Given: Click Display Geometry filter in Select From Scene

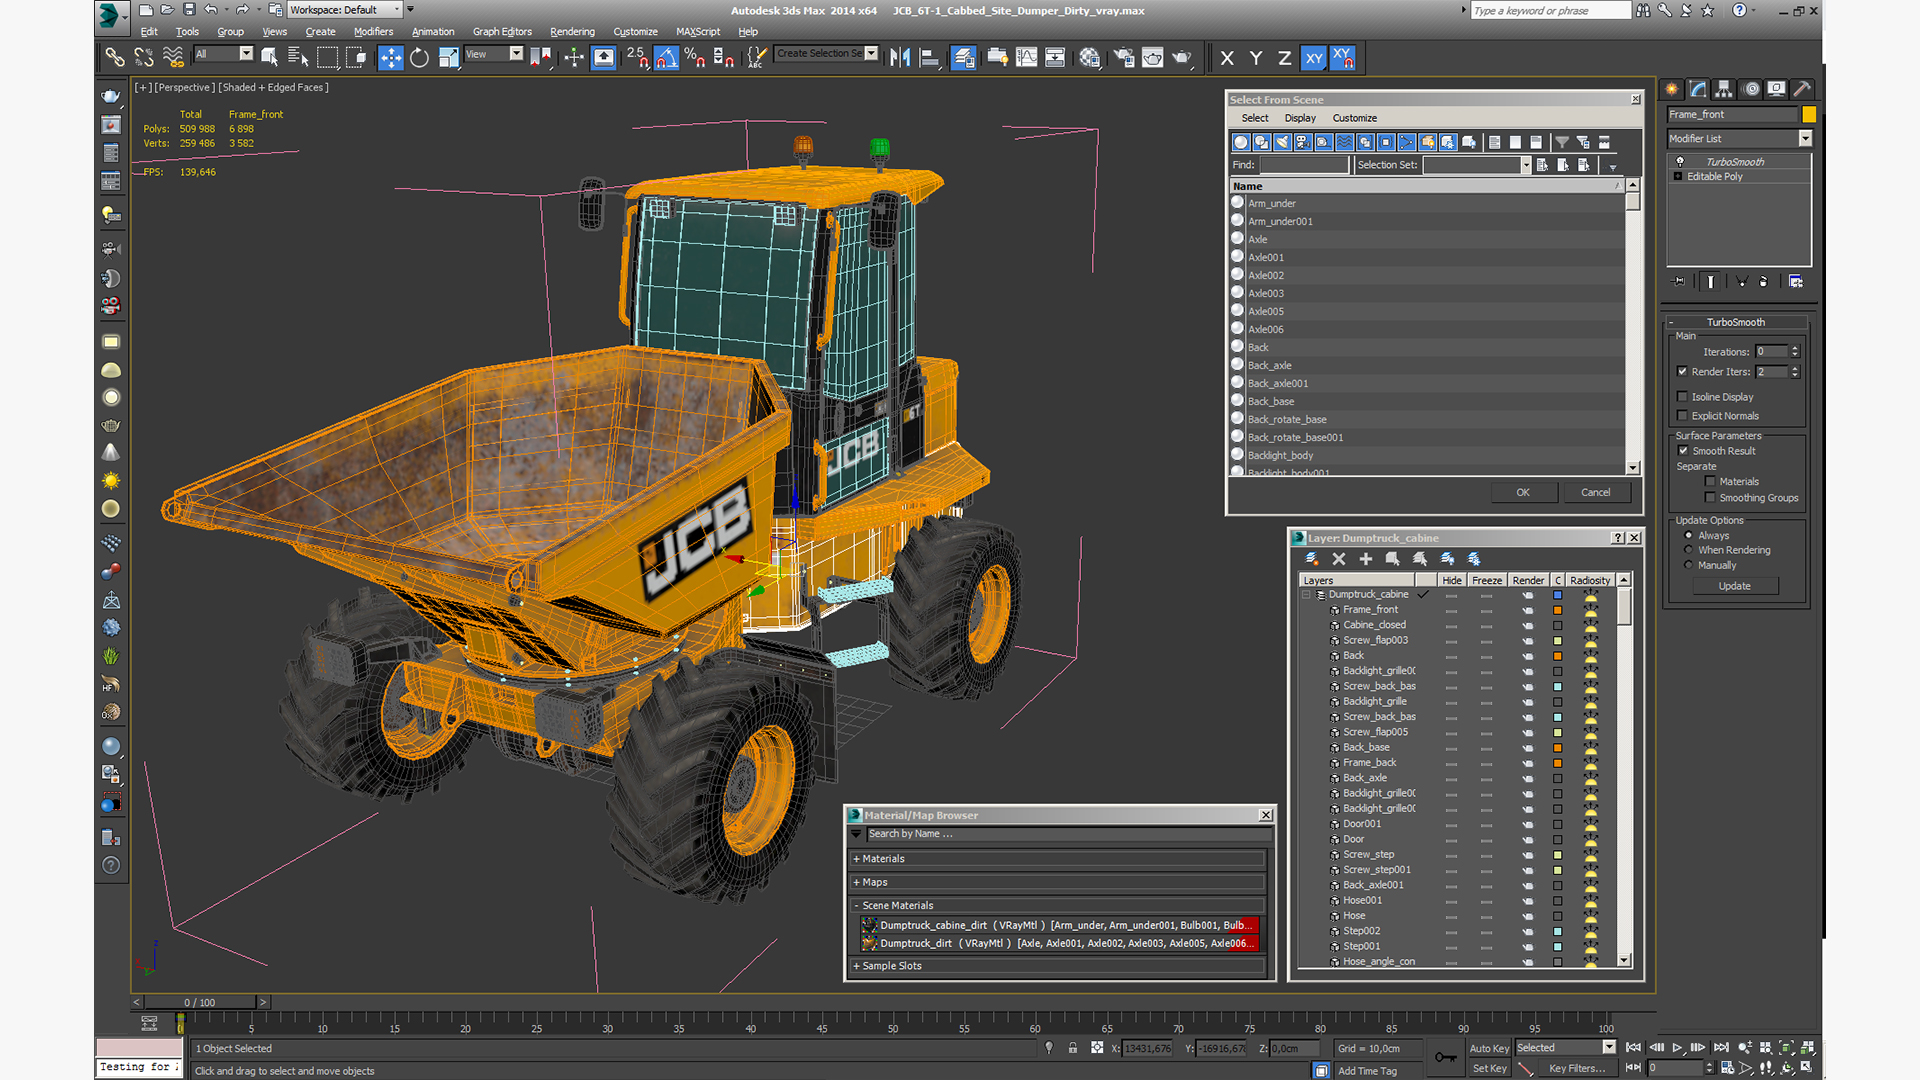Looking at the screenshot, I should [1241, 142].
